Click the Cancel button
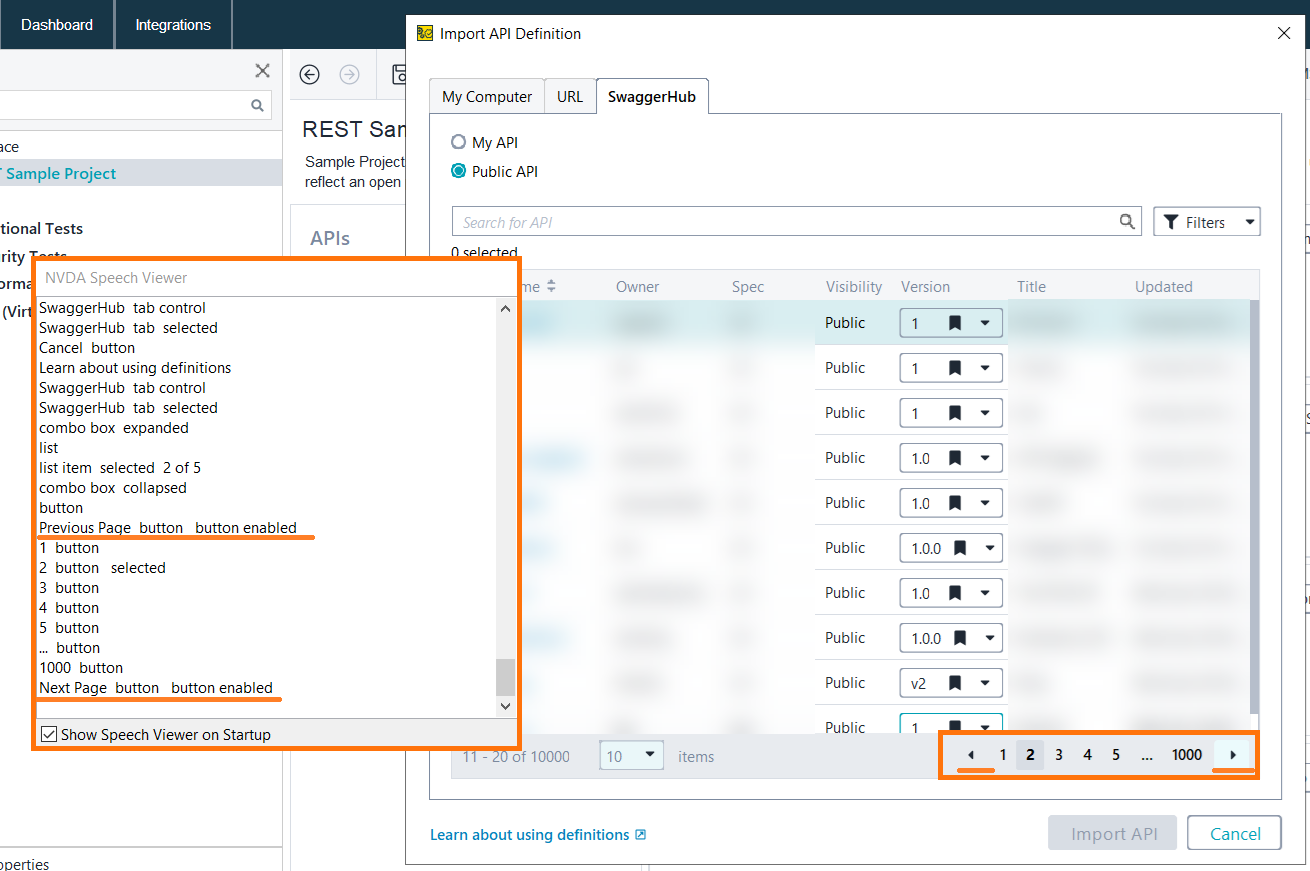Image resolution: width=1310 pixels, height=871 pixels. (1234, 834)
